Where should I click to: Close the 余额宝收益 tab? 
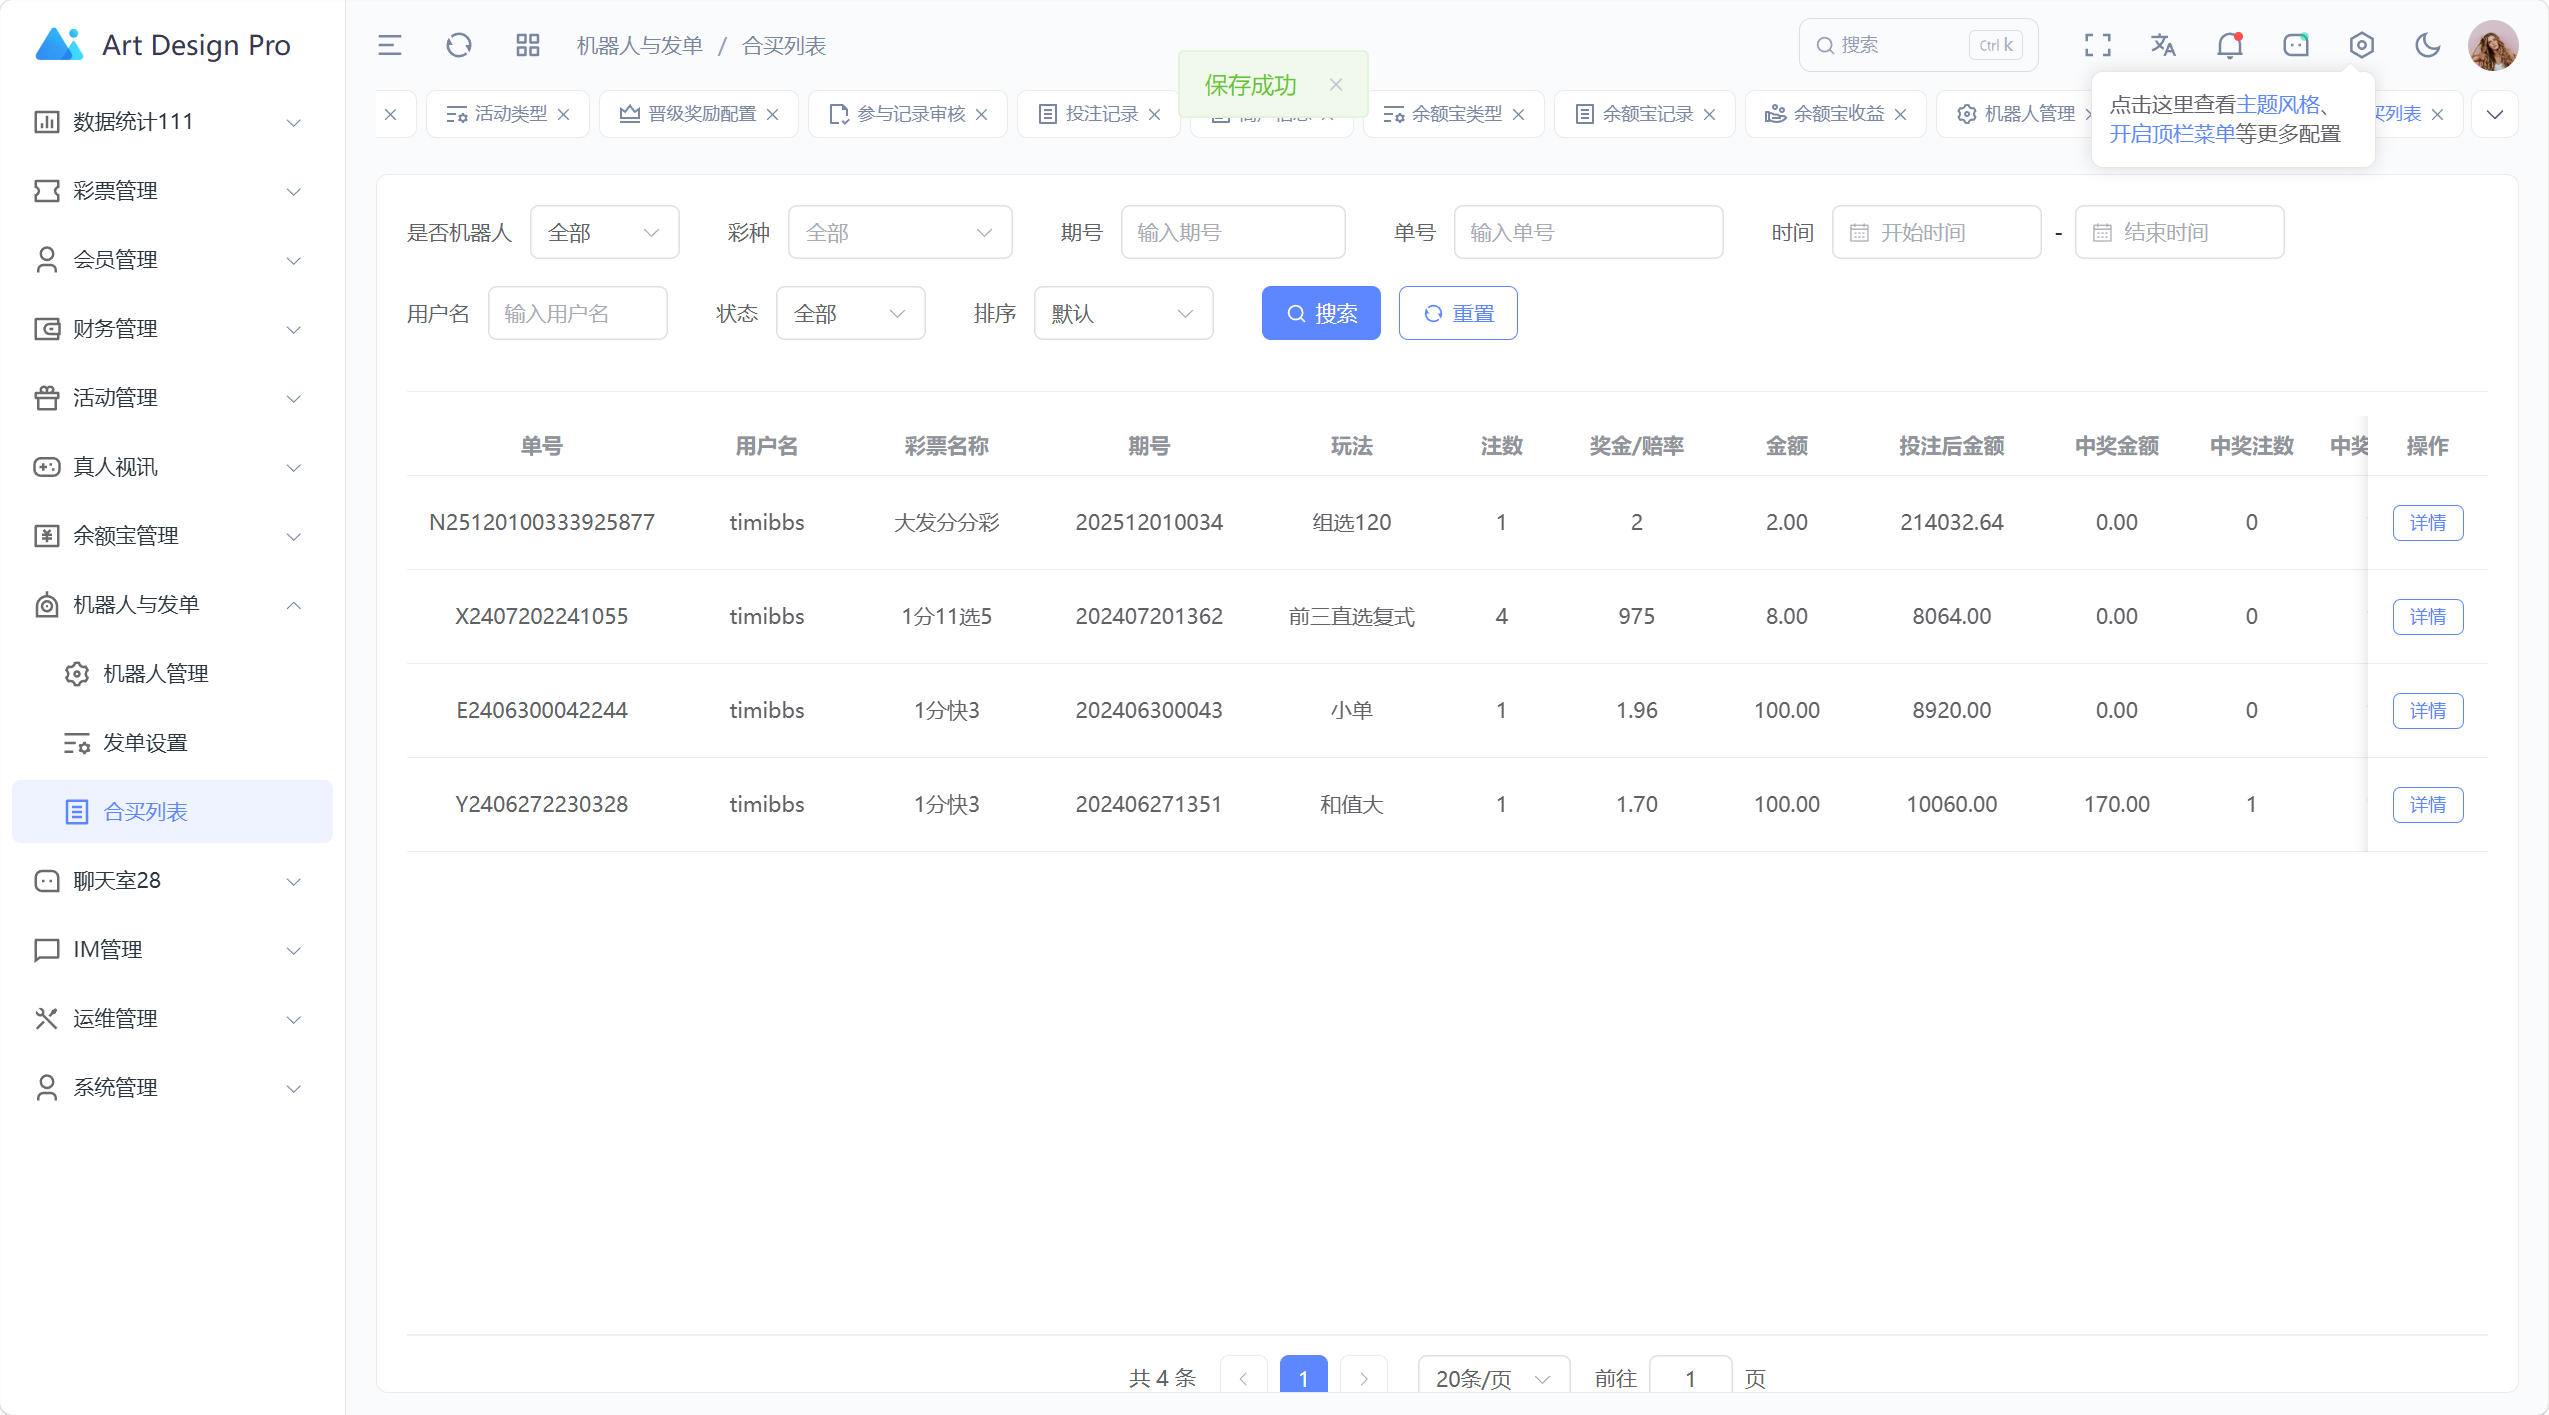[x=1901, y=114]
